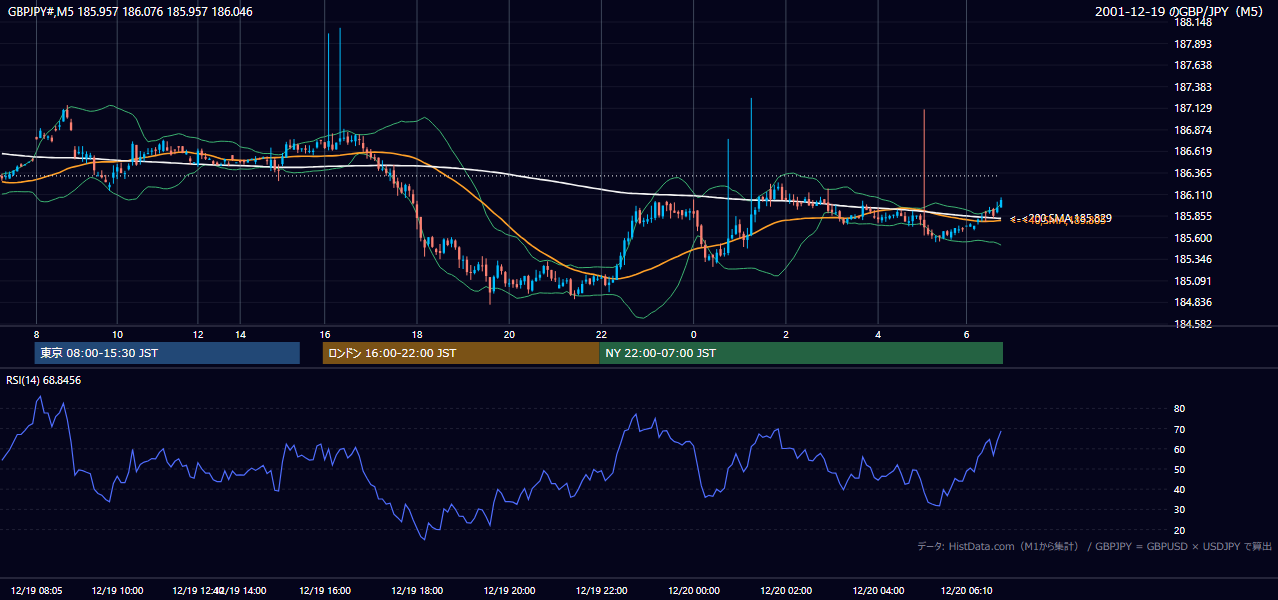
Task: Select the 東京 08:00-15:30 JST session bar
Action: click(x=167, y=353)
